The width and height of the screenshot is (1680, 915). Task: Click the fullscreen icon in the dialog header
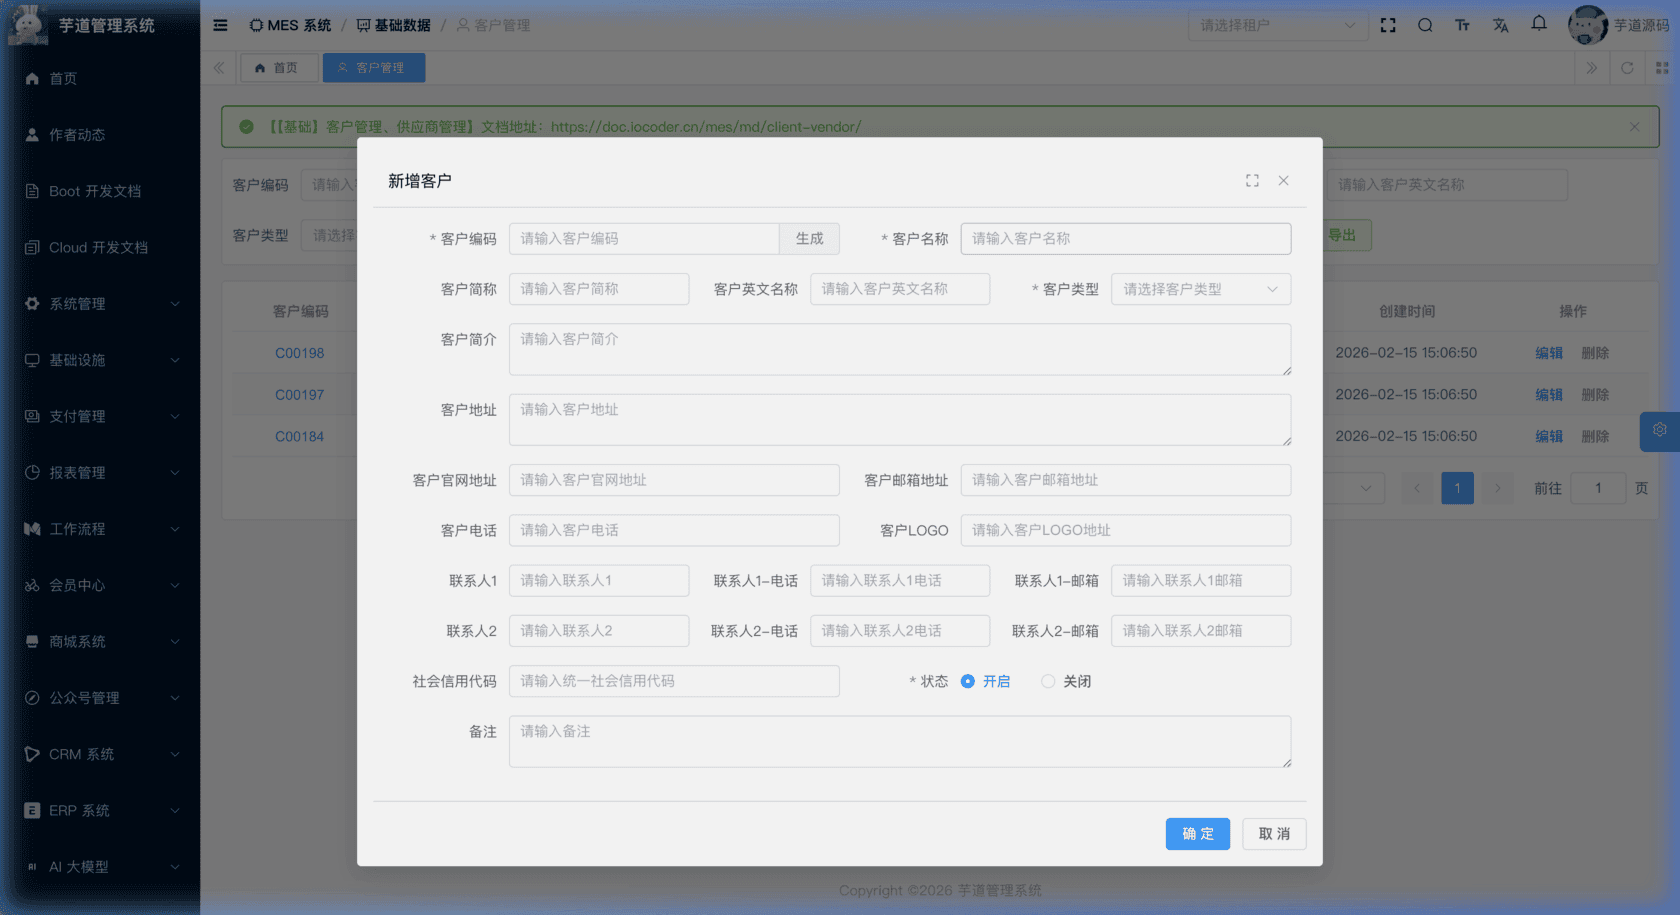coord(1252,181)
